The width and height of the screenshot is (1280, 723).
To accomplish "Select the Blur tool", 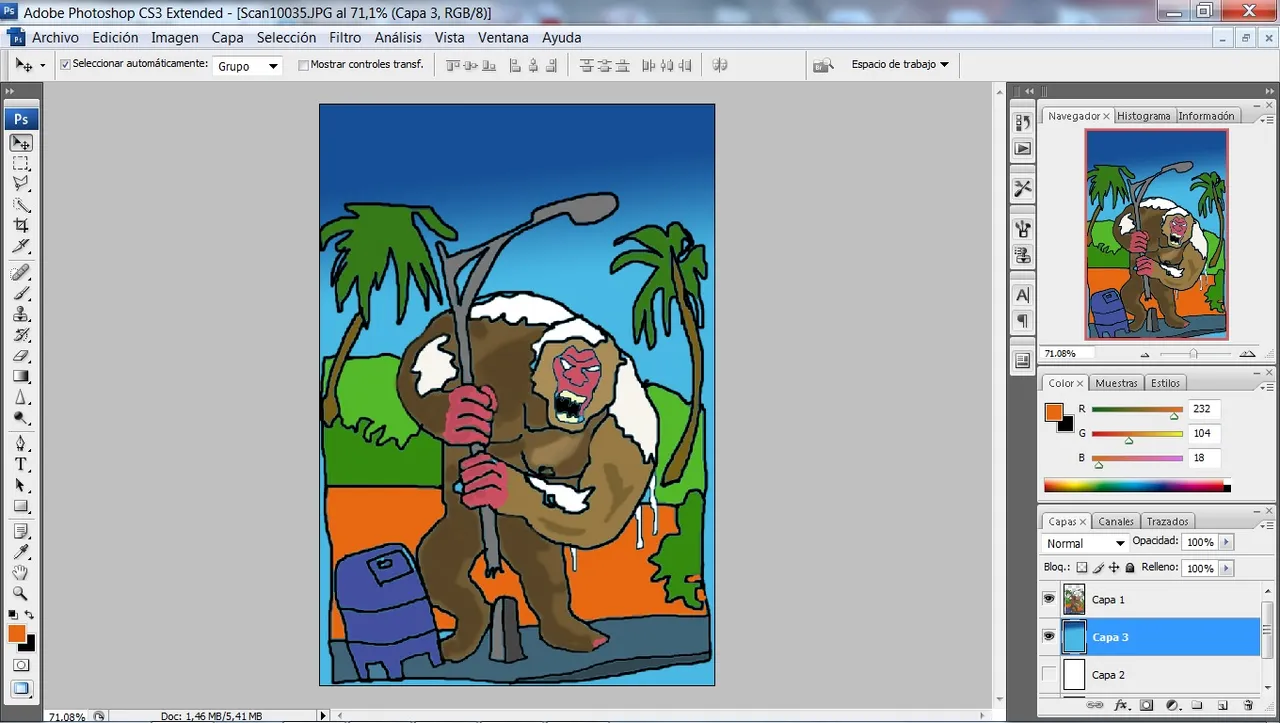I will point(21,397).
